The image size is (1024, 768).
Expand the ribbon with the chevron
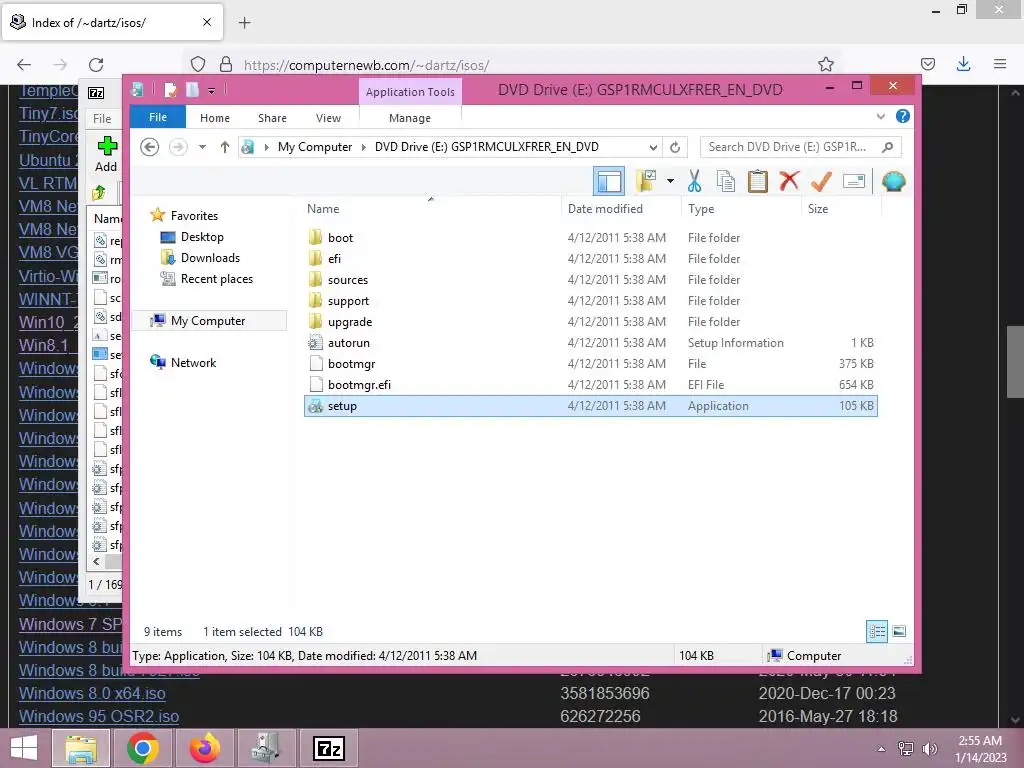880,116
